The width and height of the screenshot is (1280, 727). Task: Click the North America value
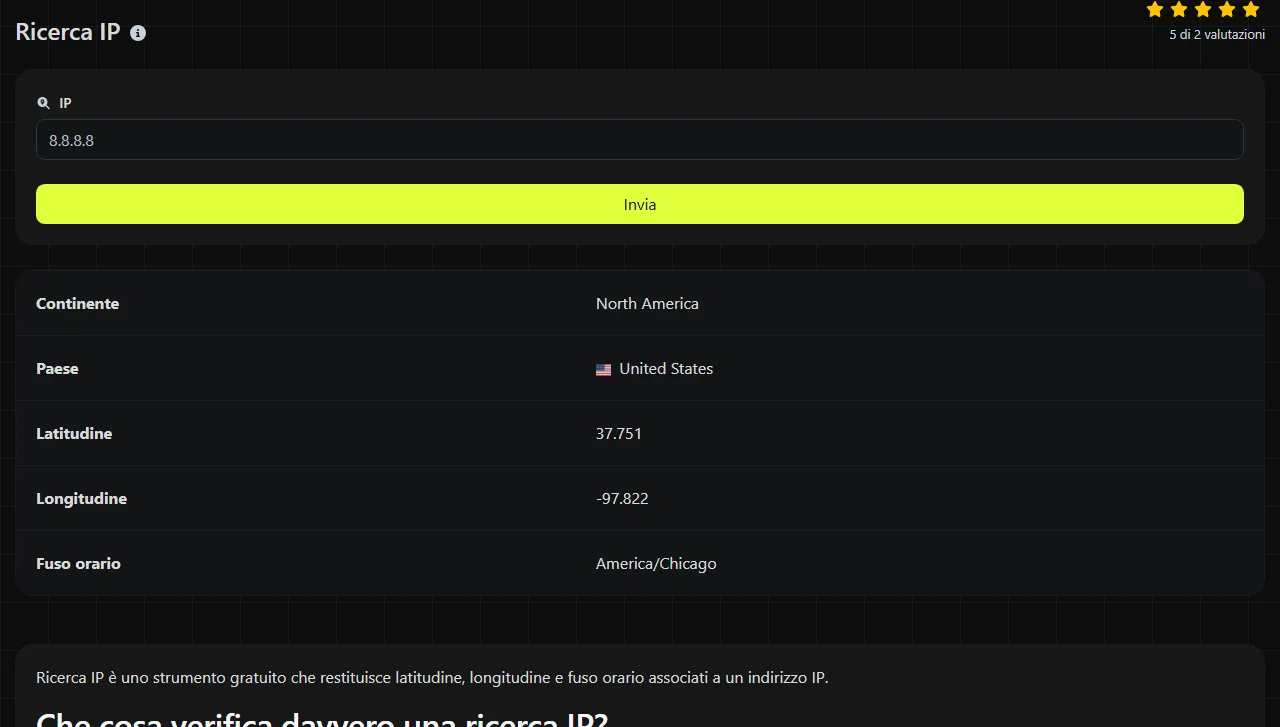click(647, 304)
